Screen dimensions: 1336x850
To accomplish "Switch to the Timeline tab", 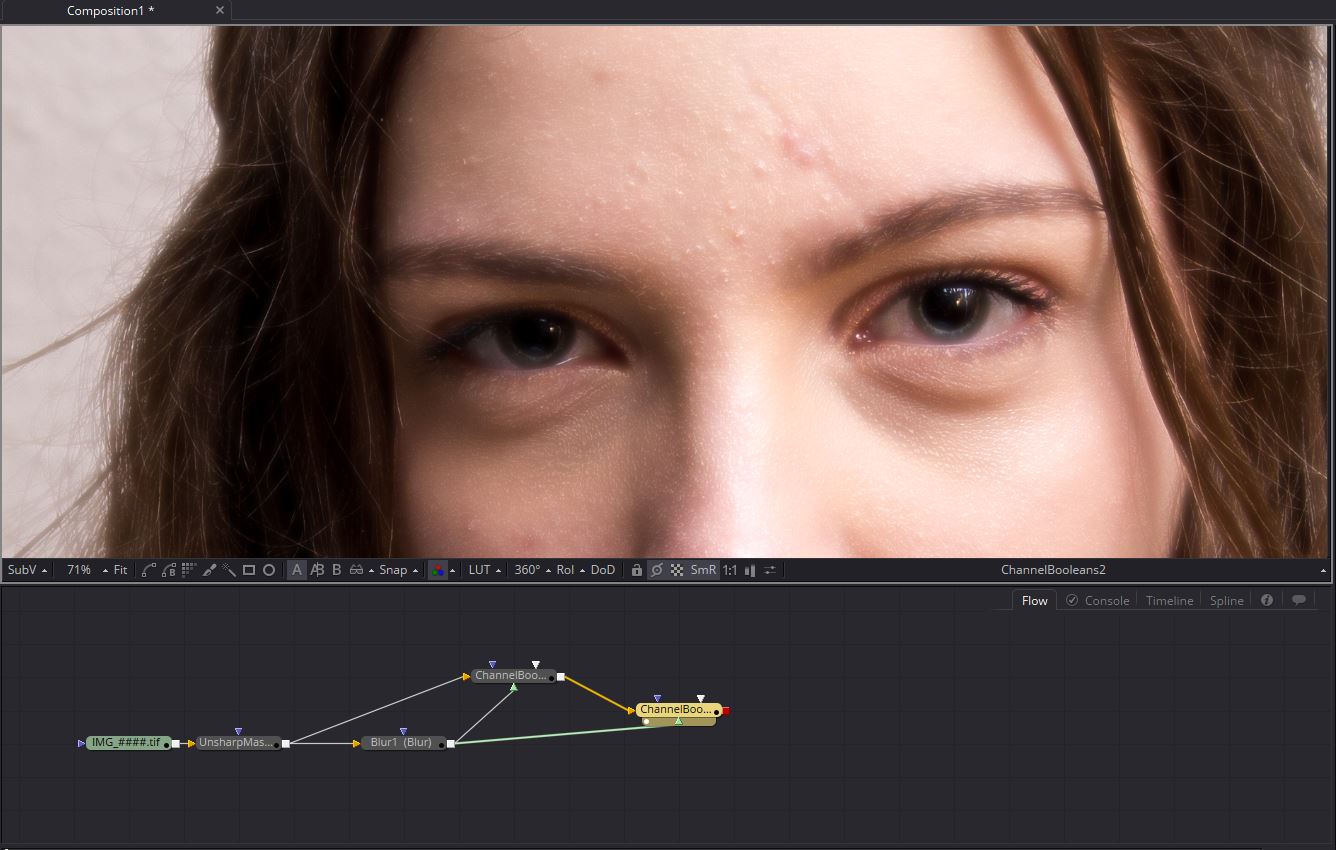I will [1169, 600].
